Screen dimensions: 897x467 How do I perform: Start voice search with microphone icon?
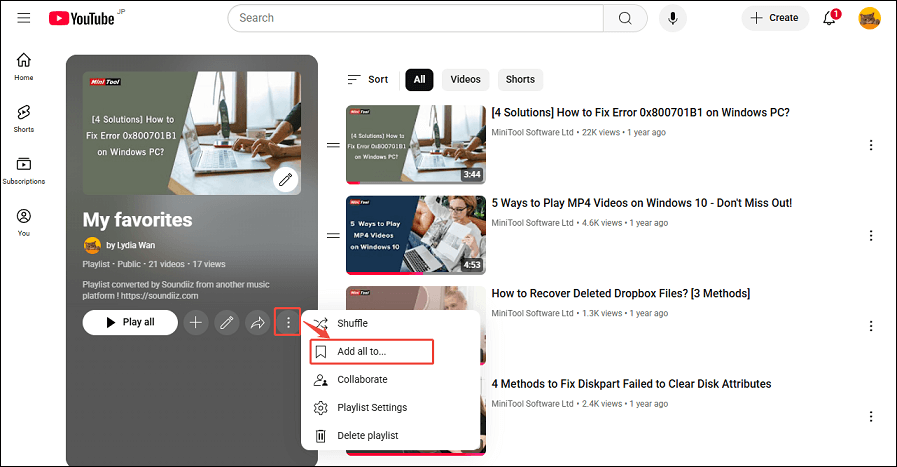click(x=673, y=18)
